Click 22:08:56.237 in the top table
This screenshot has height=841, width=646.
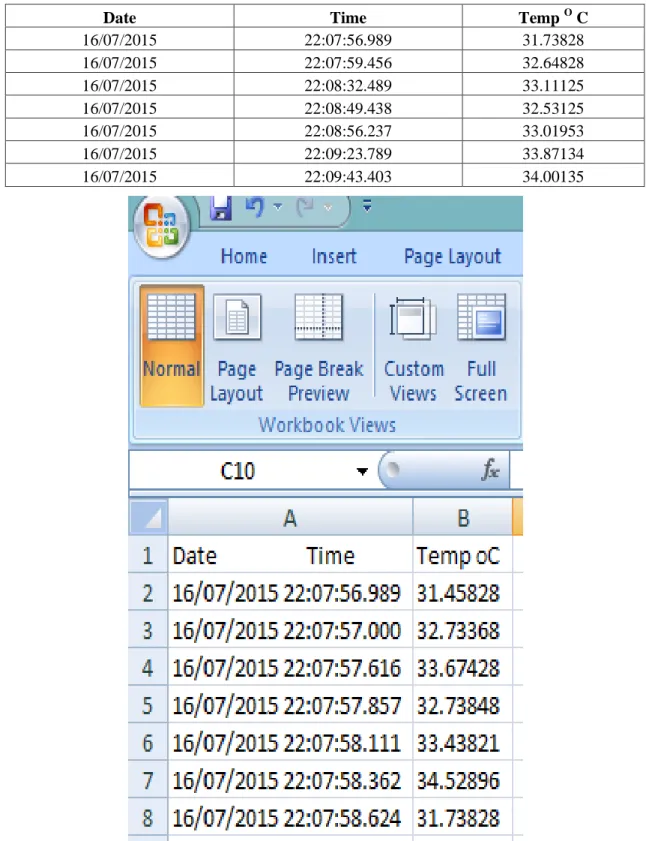pyautogui.click(x=348, y=131)
